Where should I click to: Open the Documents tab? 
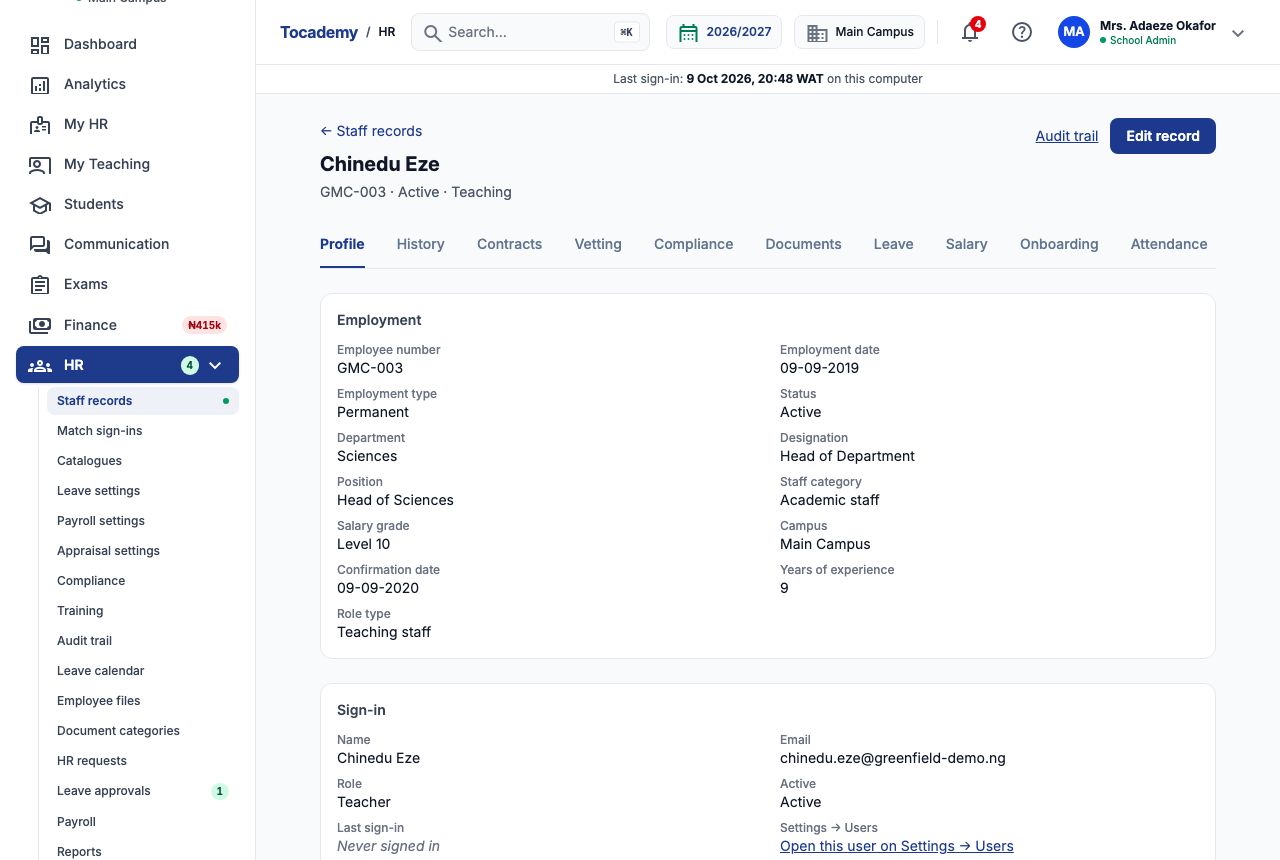pos(804,244)
